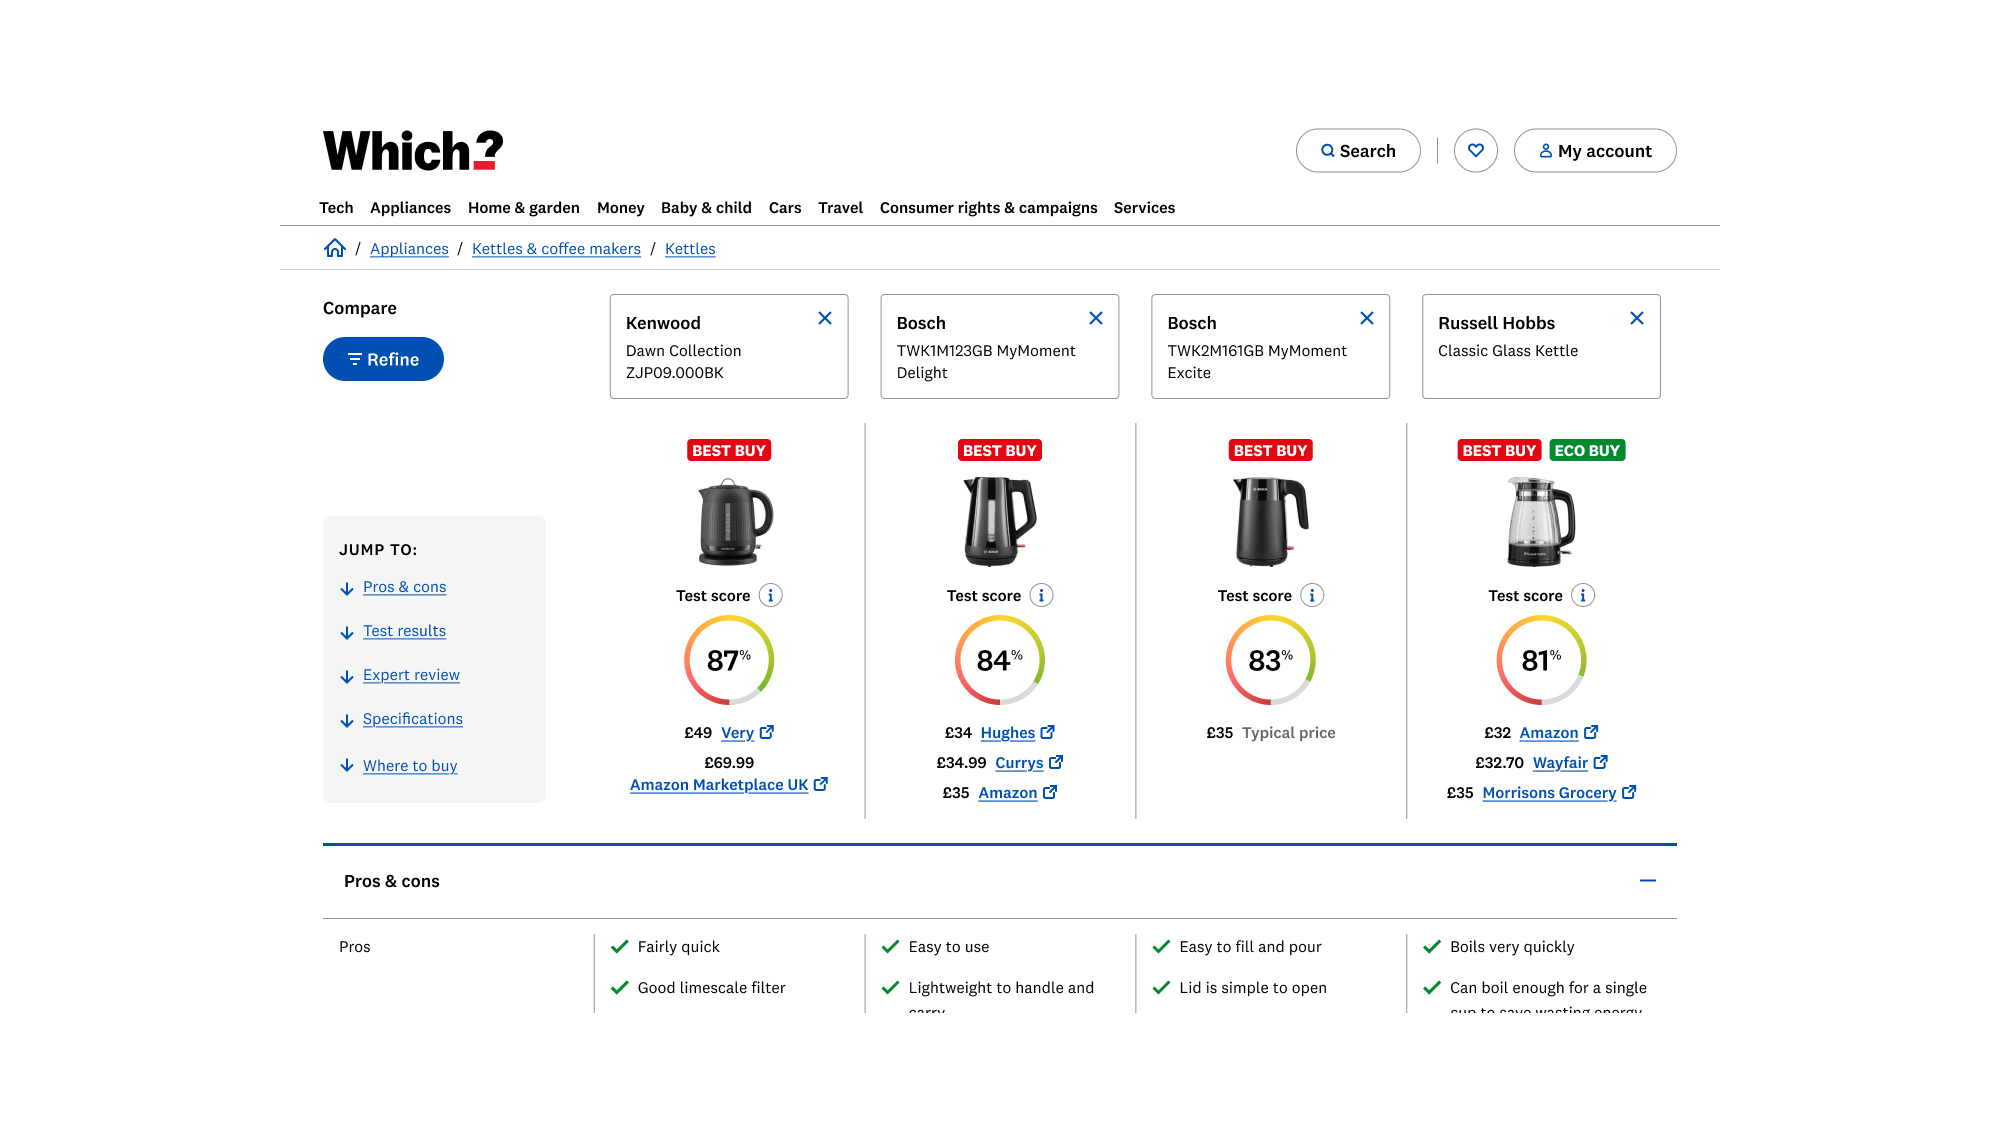This screenshot has width=2000, height=1125.
Task: Show test score info for Kenwood
Action: click(x=770, y=596)
